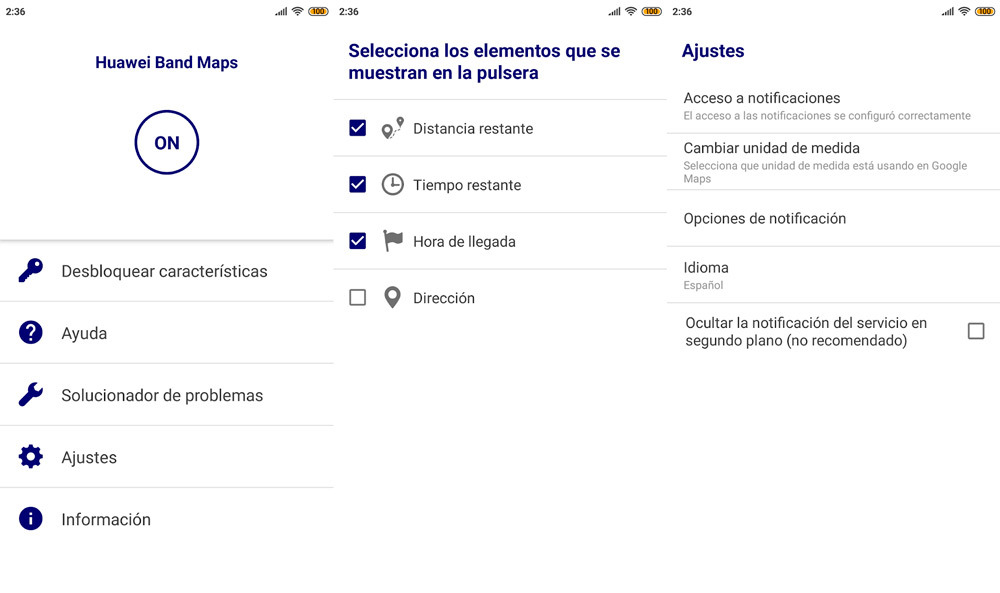1000x593 pixels.
Task: Click the key icon for unlocking features
Action: tap(31, 271)
